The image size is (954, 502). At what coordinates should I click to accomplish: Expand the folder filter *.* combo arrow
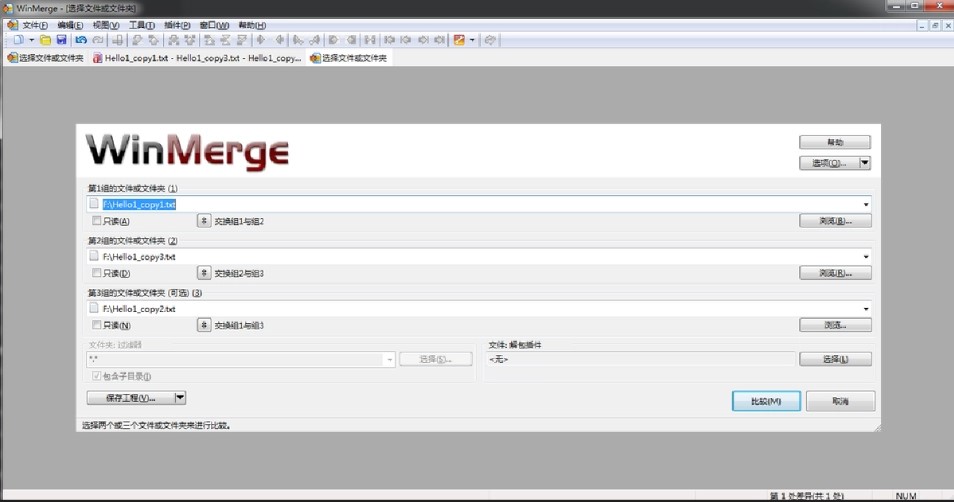click(x=389, y=360)
